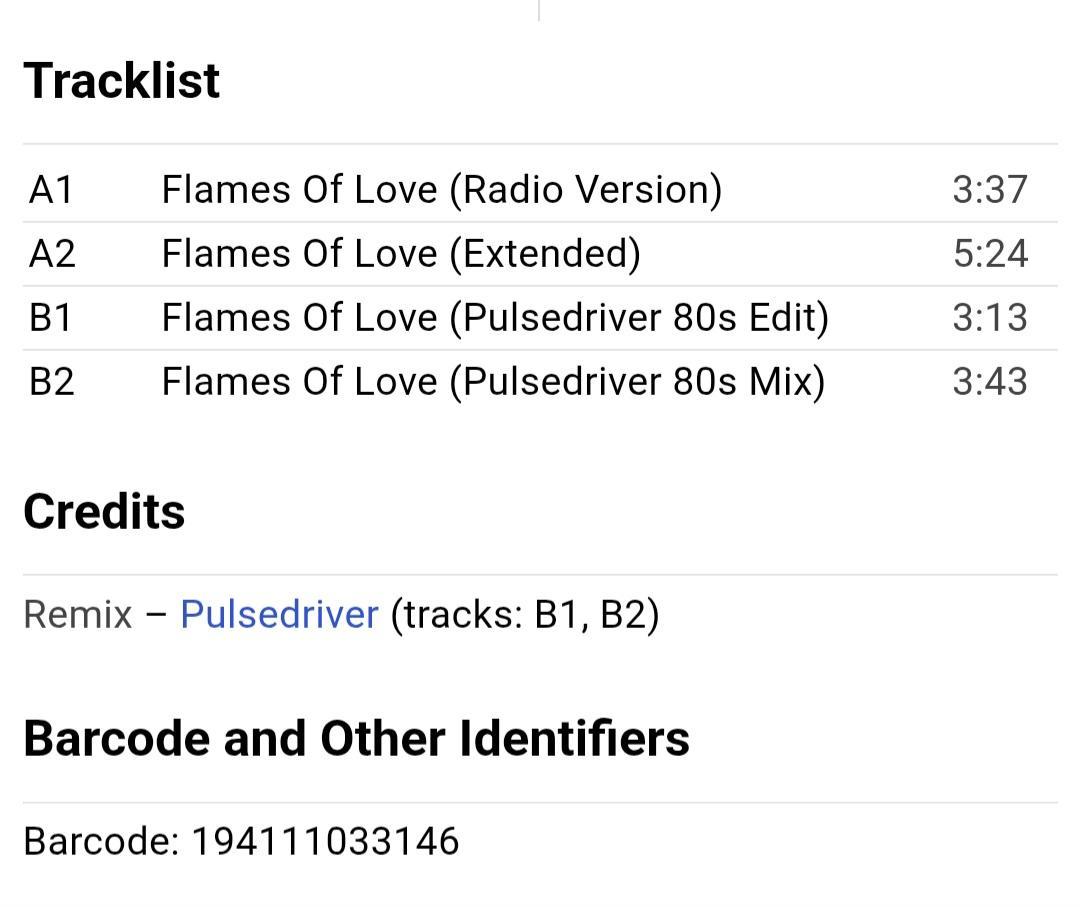Image resolution: width=1080 pixels, height=907 pixels.
Task: Select the Pulsedriver 80s Mix track title
Action: [x=493, y=381]
